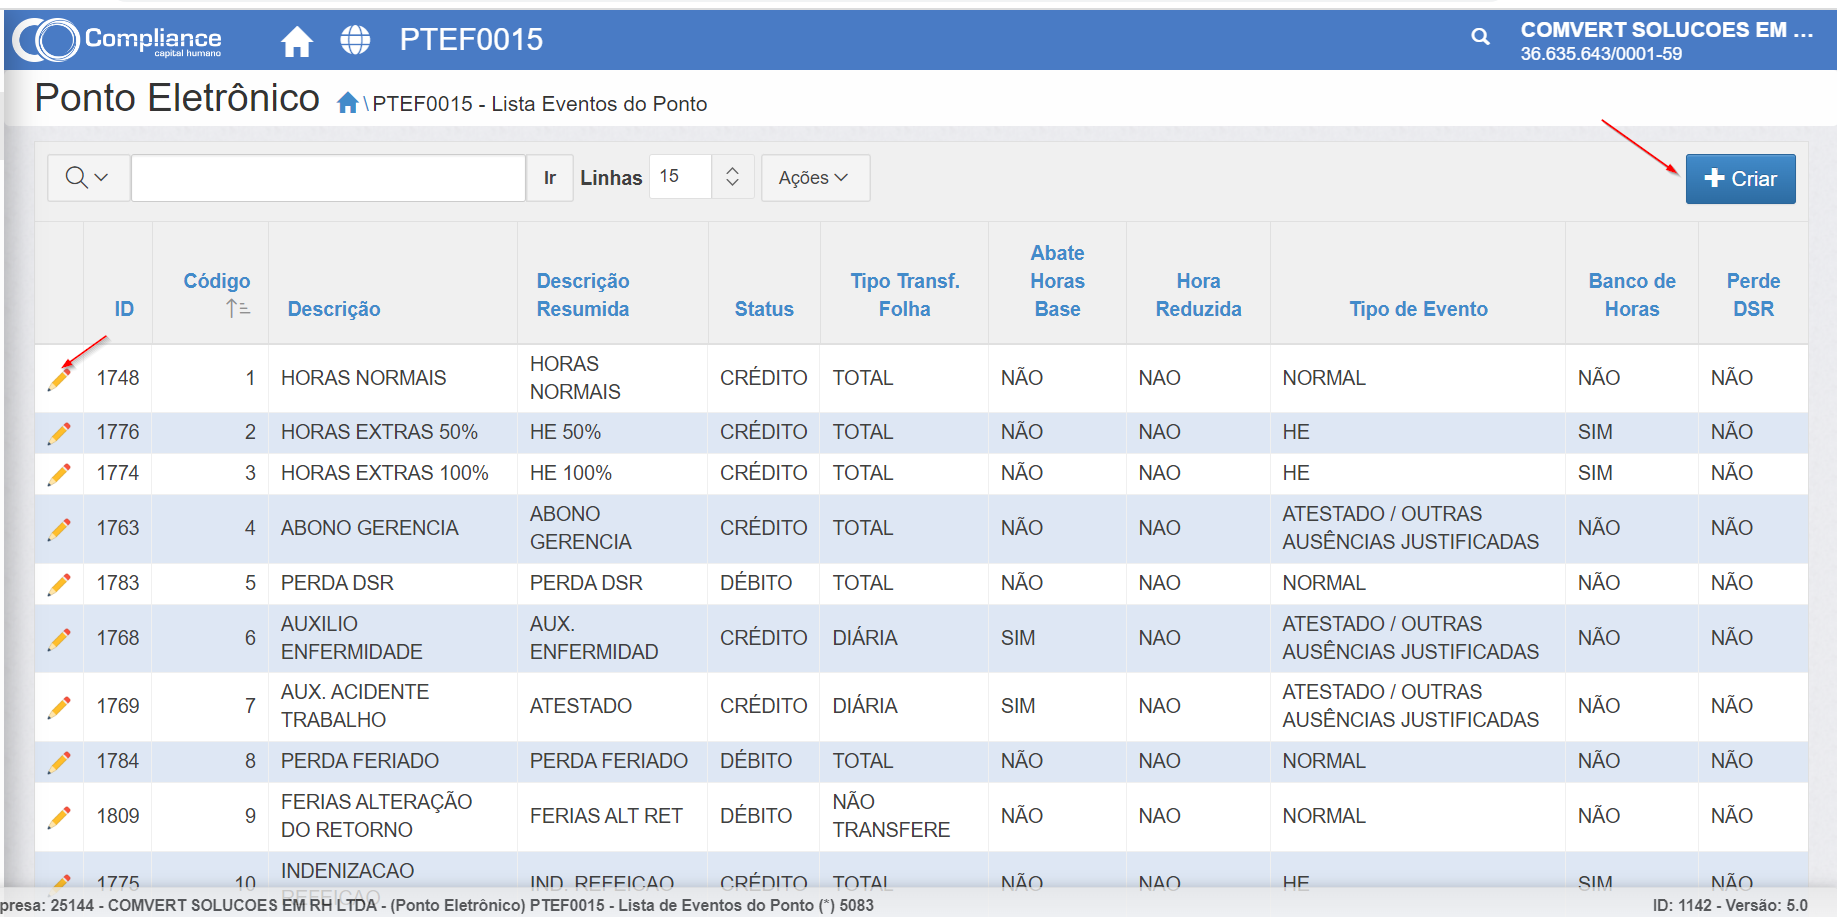Viewport: 1837px width, 917px height.
Task: Click the Compliance capital humano logo
Action: [x=117, y=40]
